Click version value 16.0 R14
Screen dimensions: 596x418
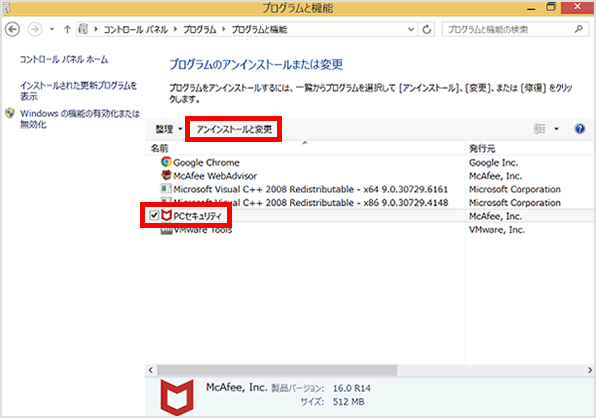click(352, 388)
